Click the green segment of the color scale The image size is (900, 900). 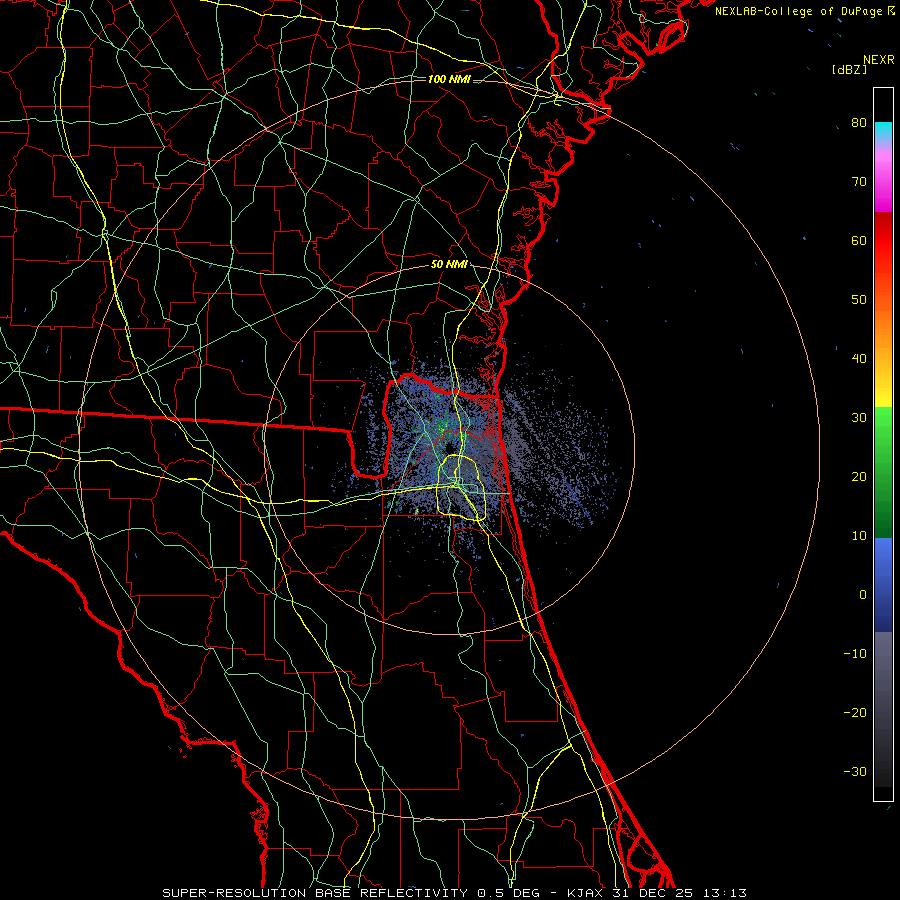[883, 472]
